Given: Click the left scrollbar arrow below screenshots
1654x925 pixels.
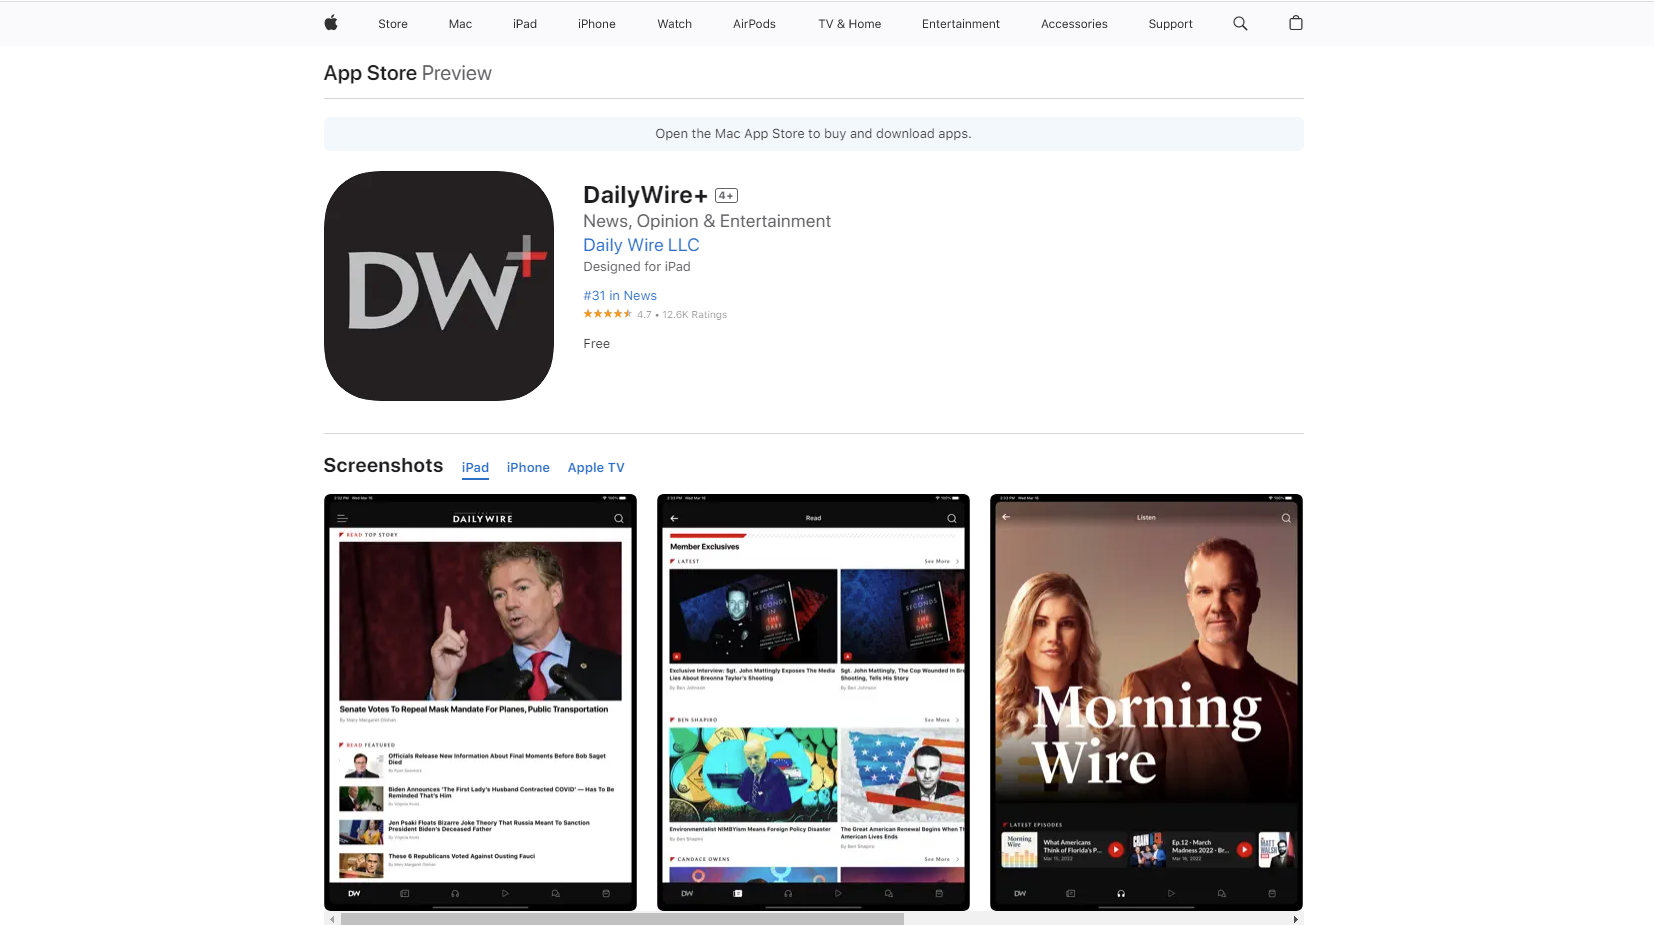Looking at the screenshot, I should [x=332, y=919].
